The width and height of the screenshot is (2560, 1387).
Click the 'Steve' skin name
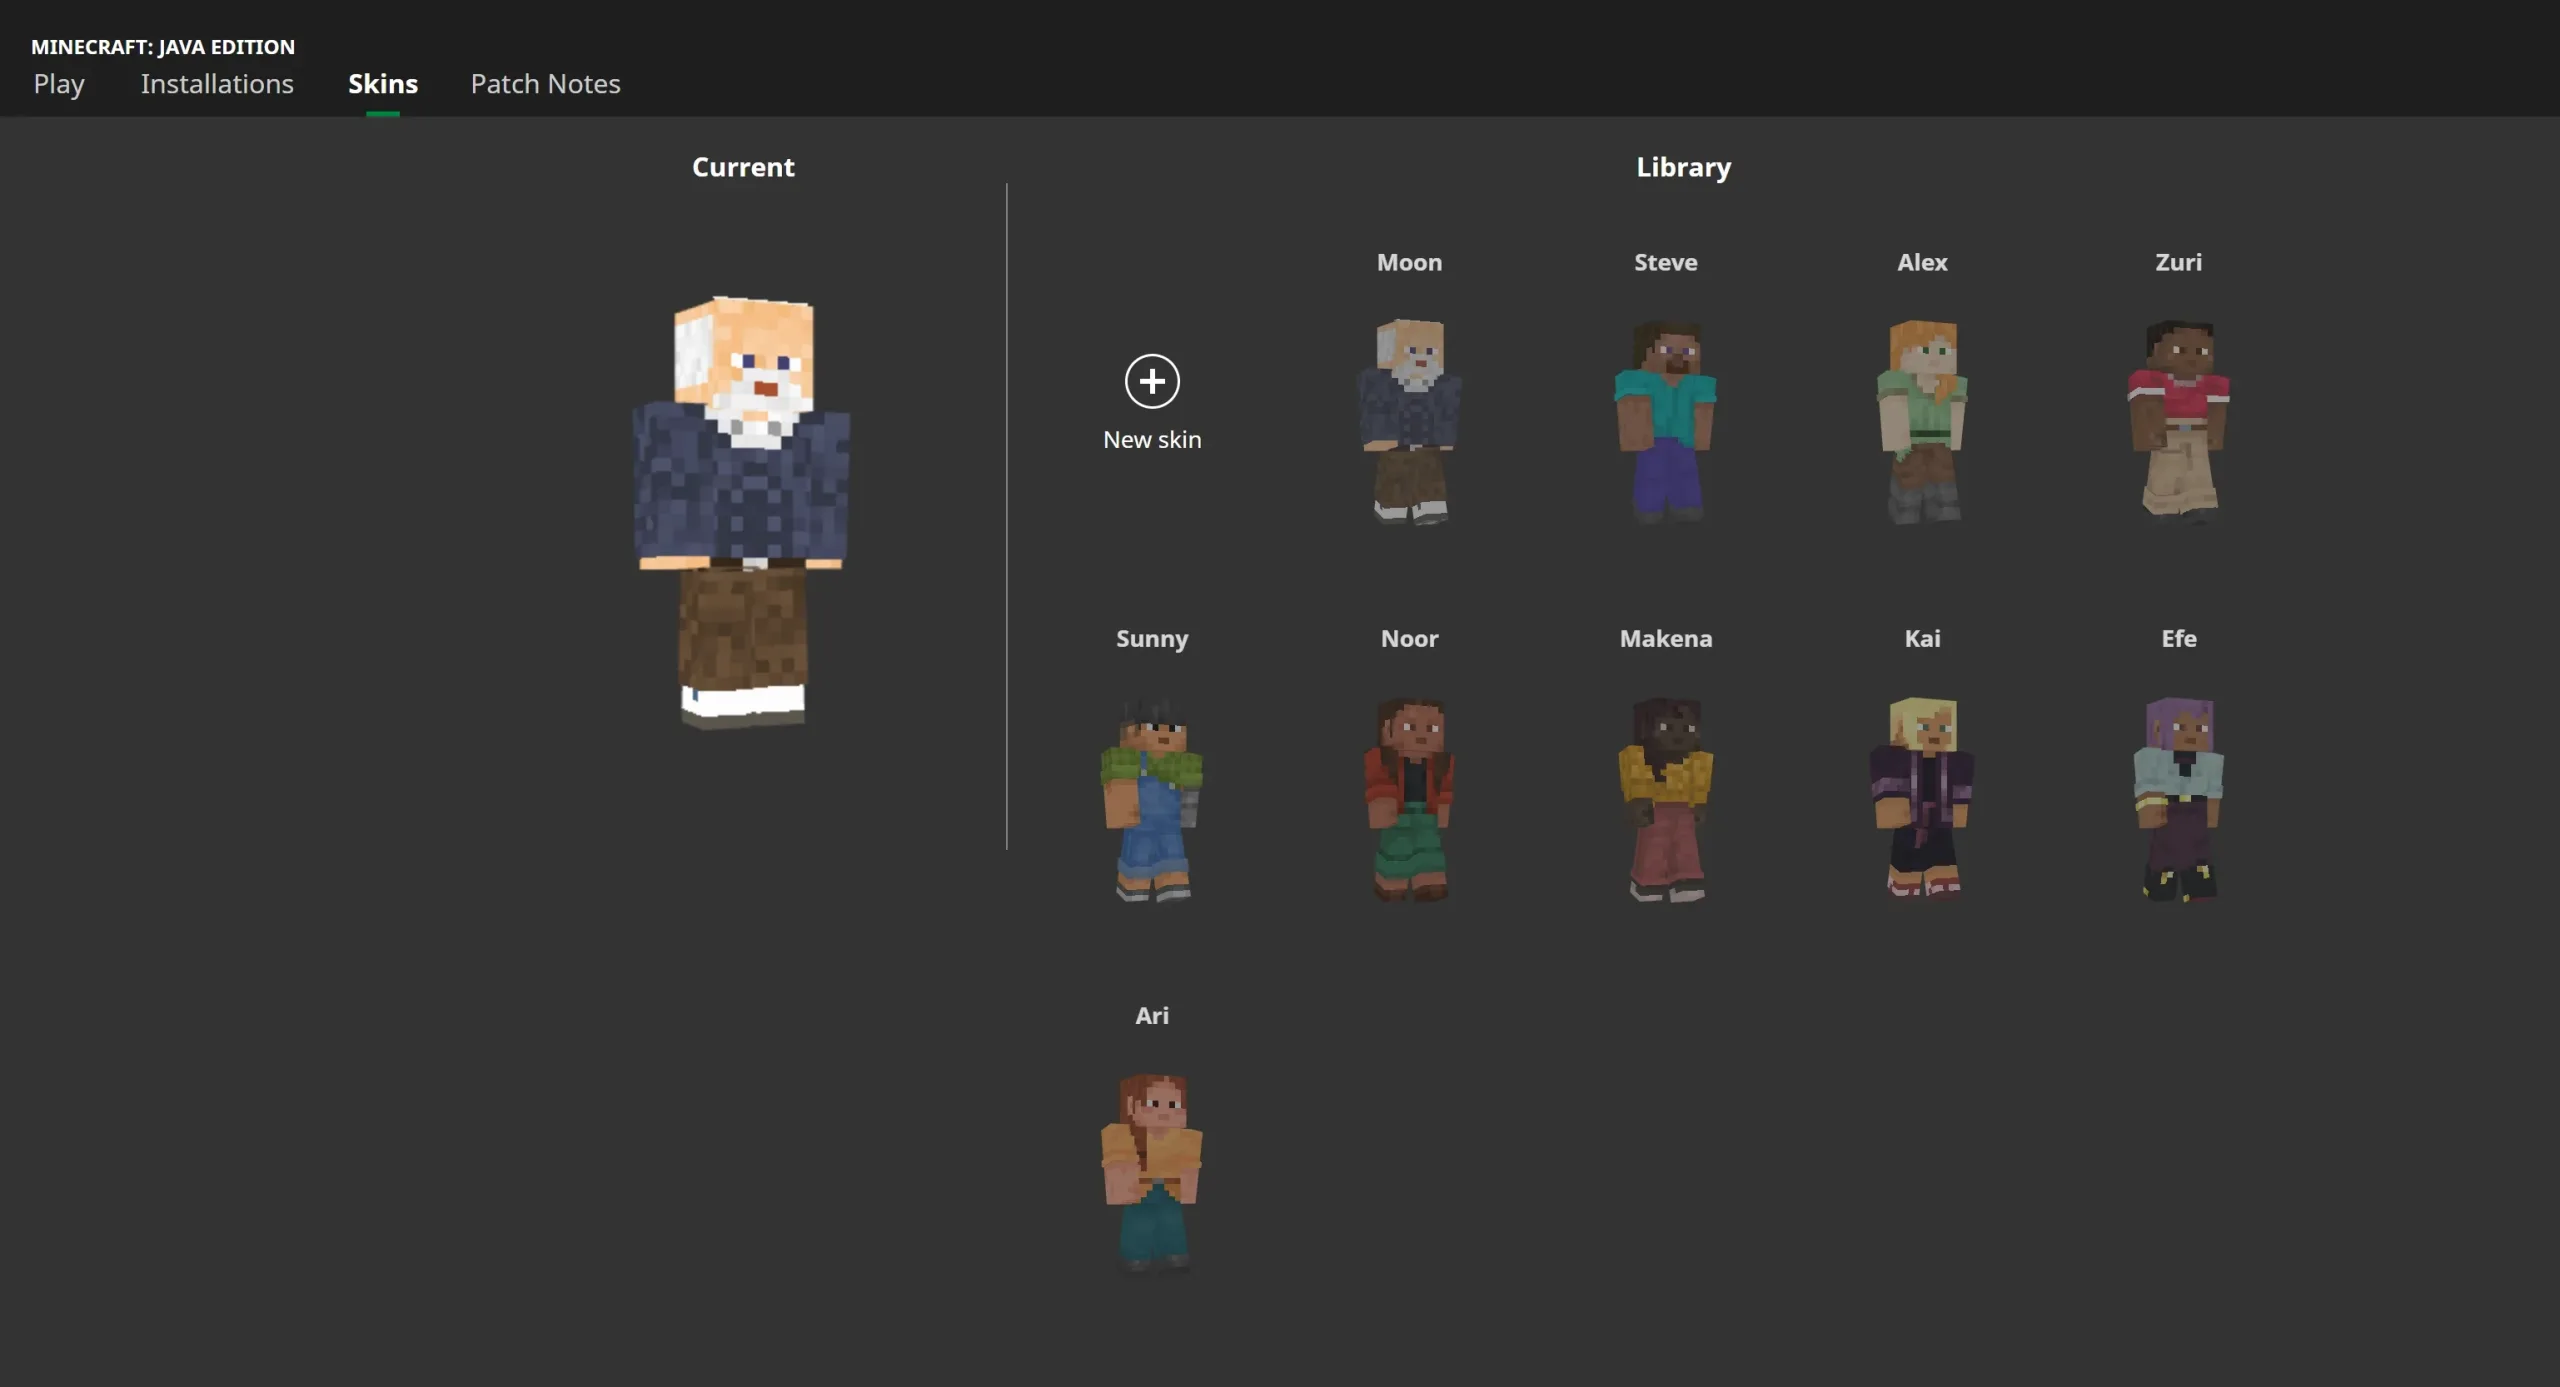pyautogui.click(x=1665, y=262)
